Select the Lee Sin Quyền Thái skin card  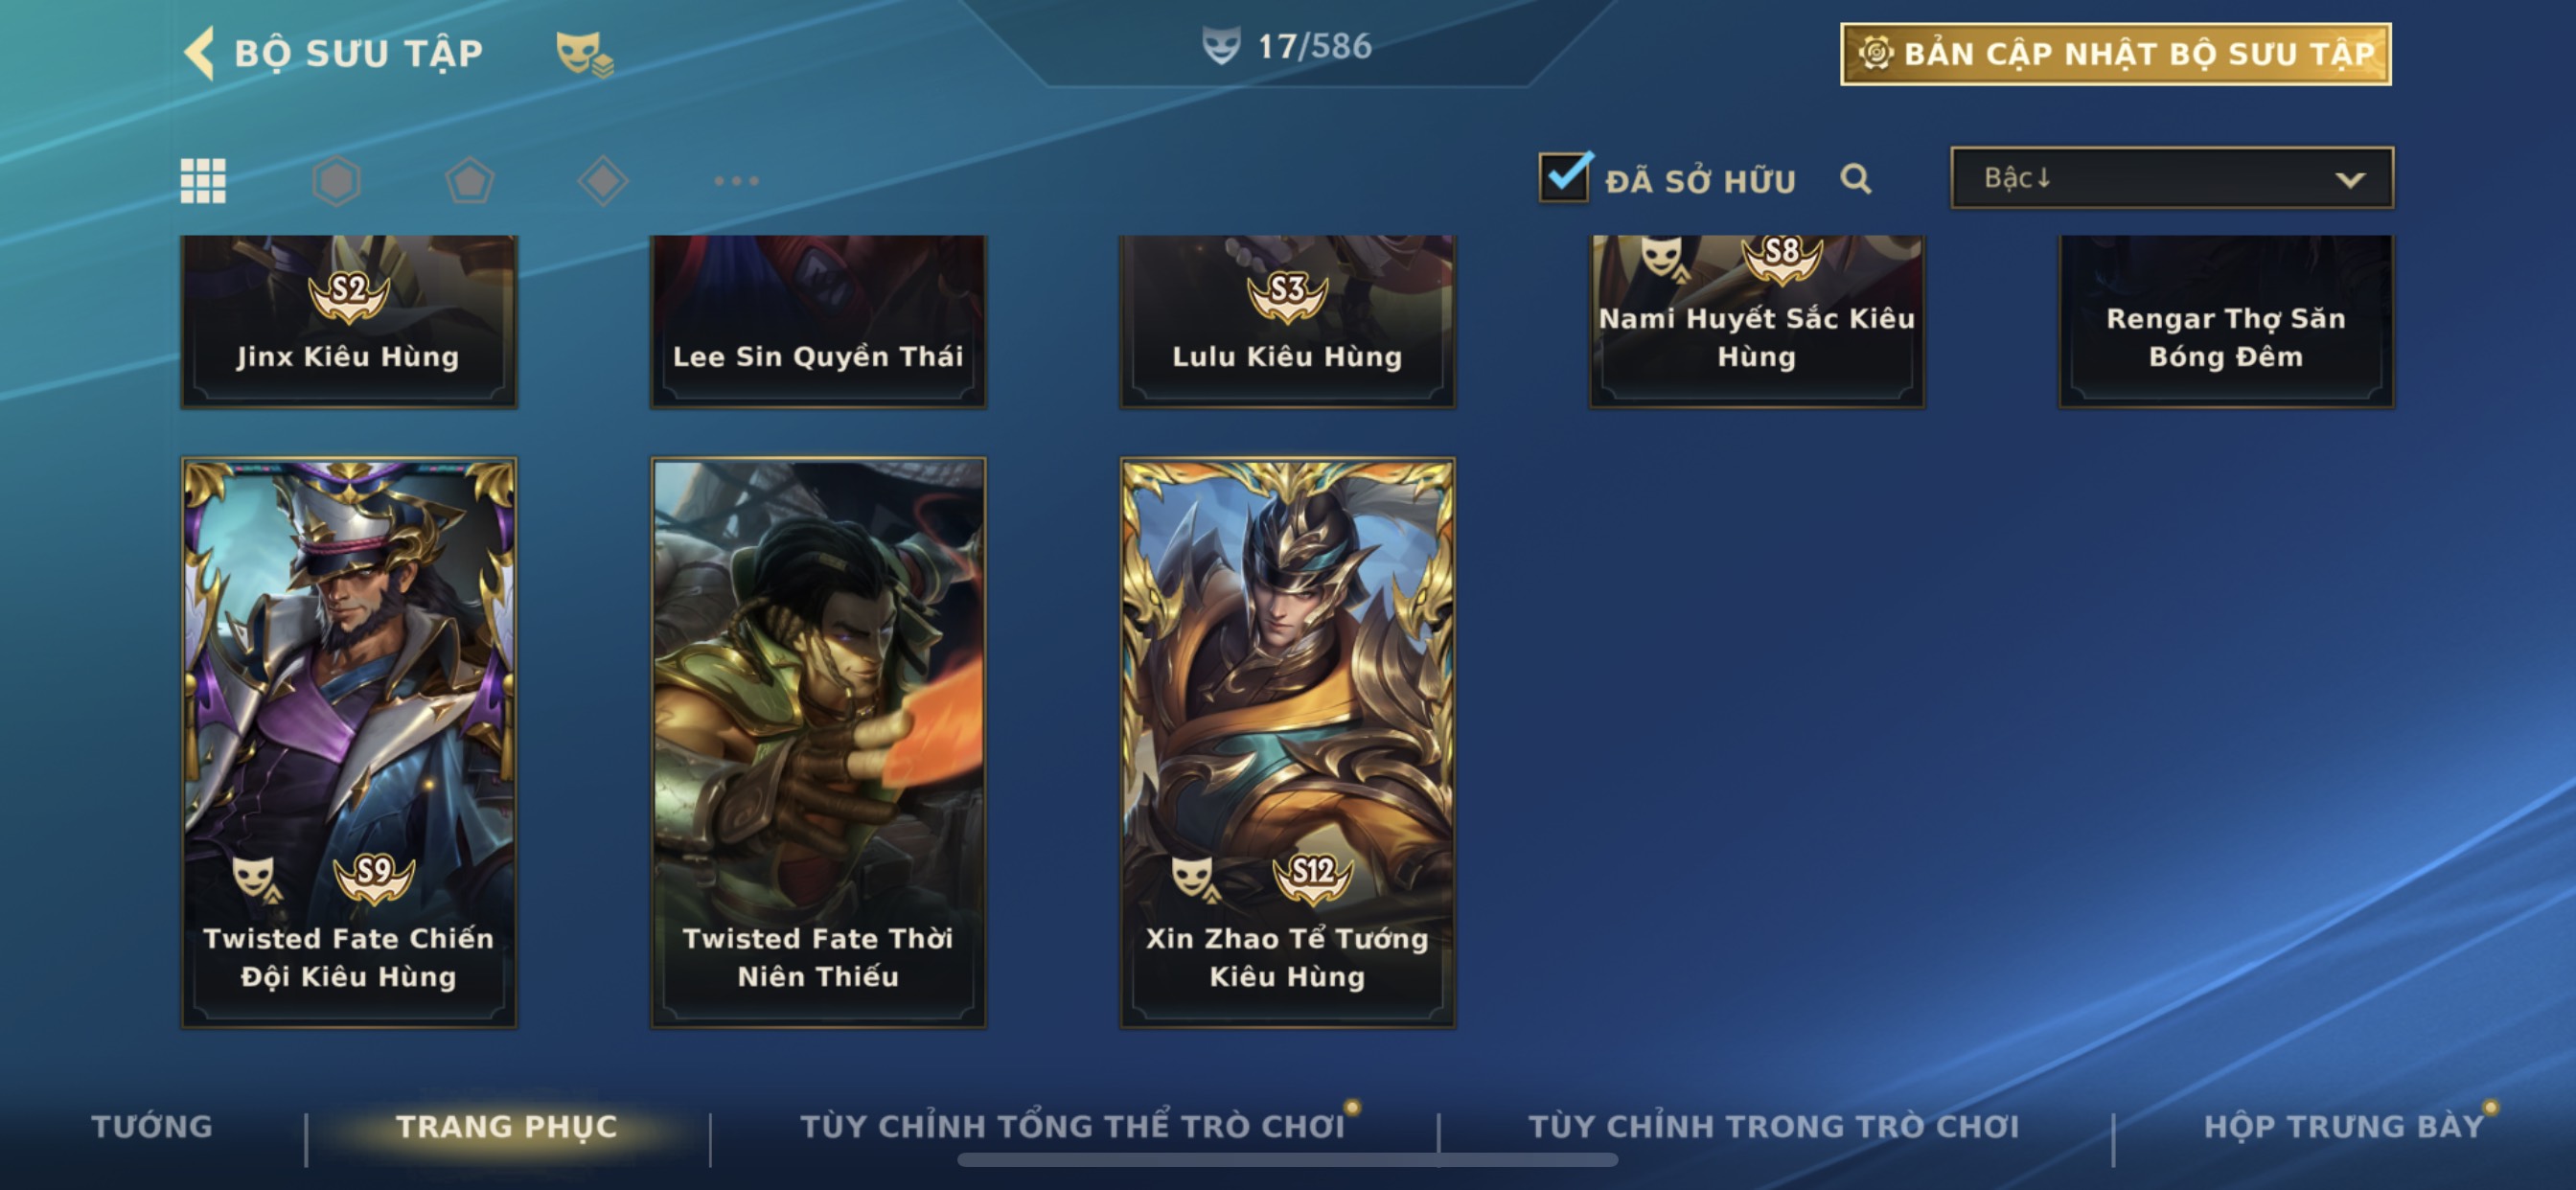point(818,321)
